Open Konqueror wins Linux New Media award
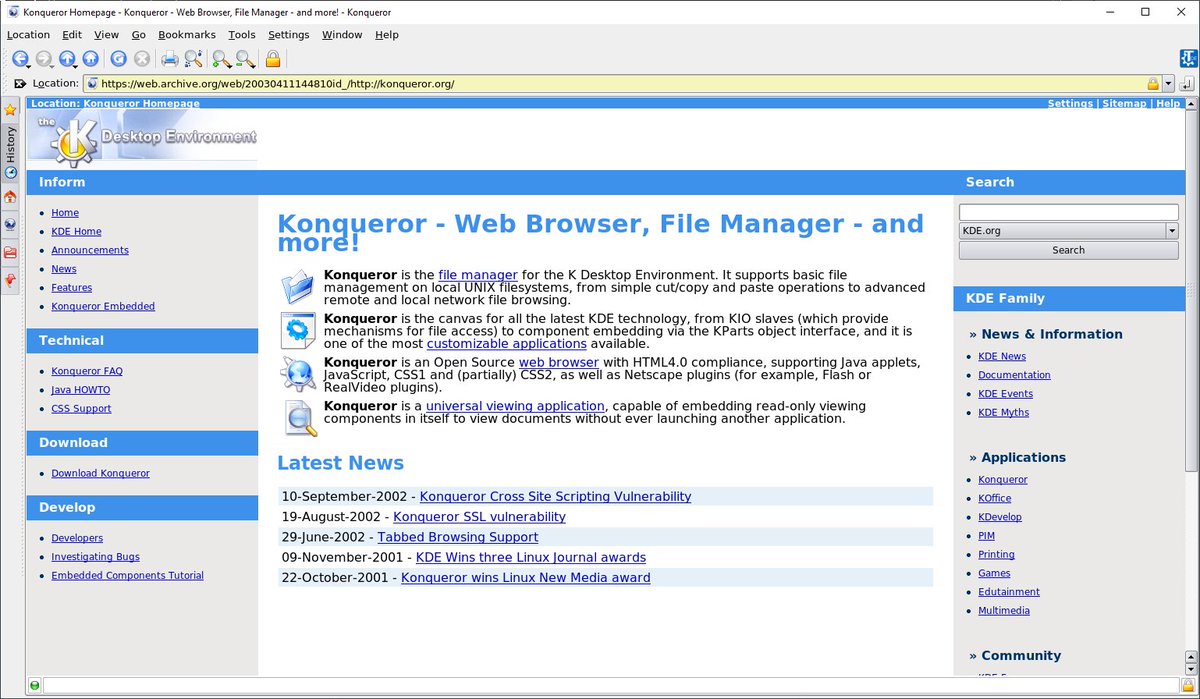Image resolution: width=1200 pixels, height=699 pixels. (525, 577)
